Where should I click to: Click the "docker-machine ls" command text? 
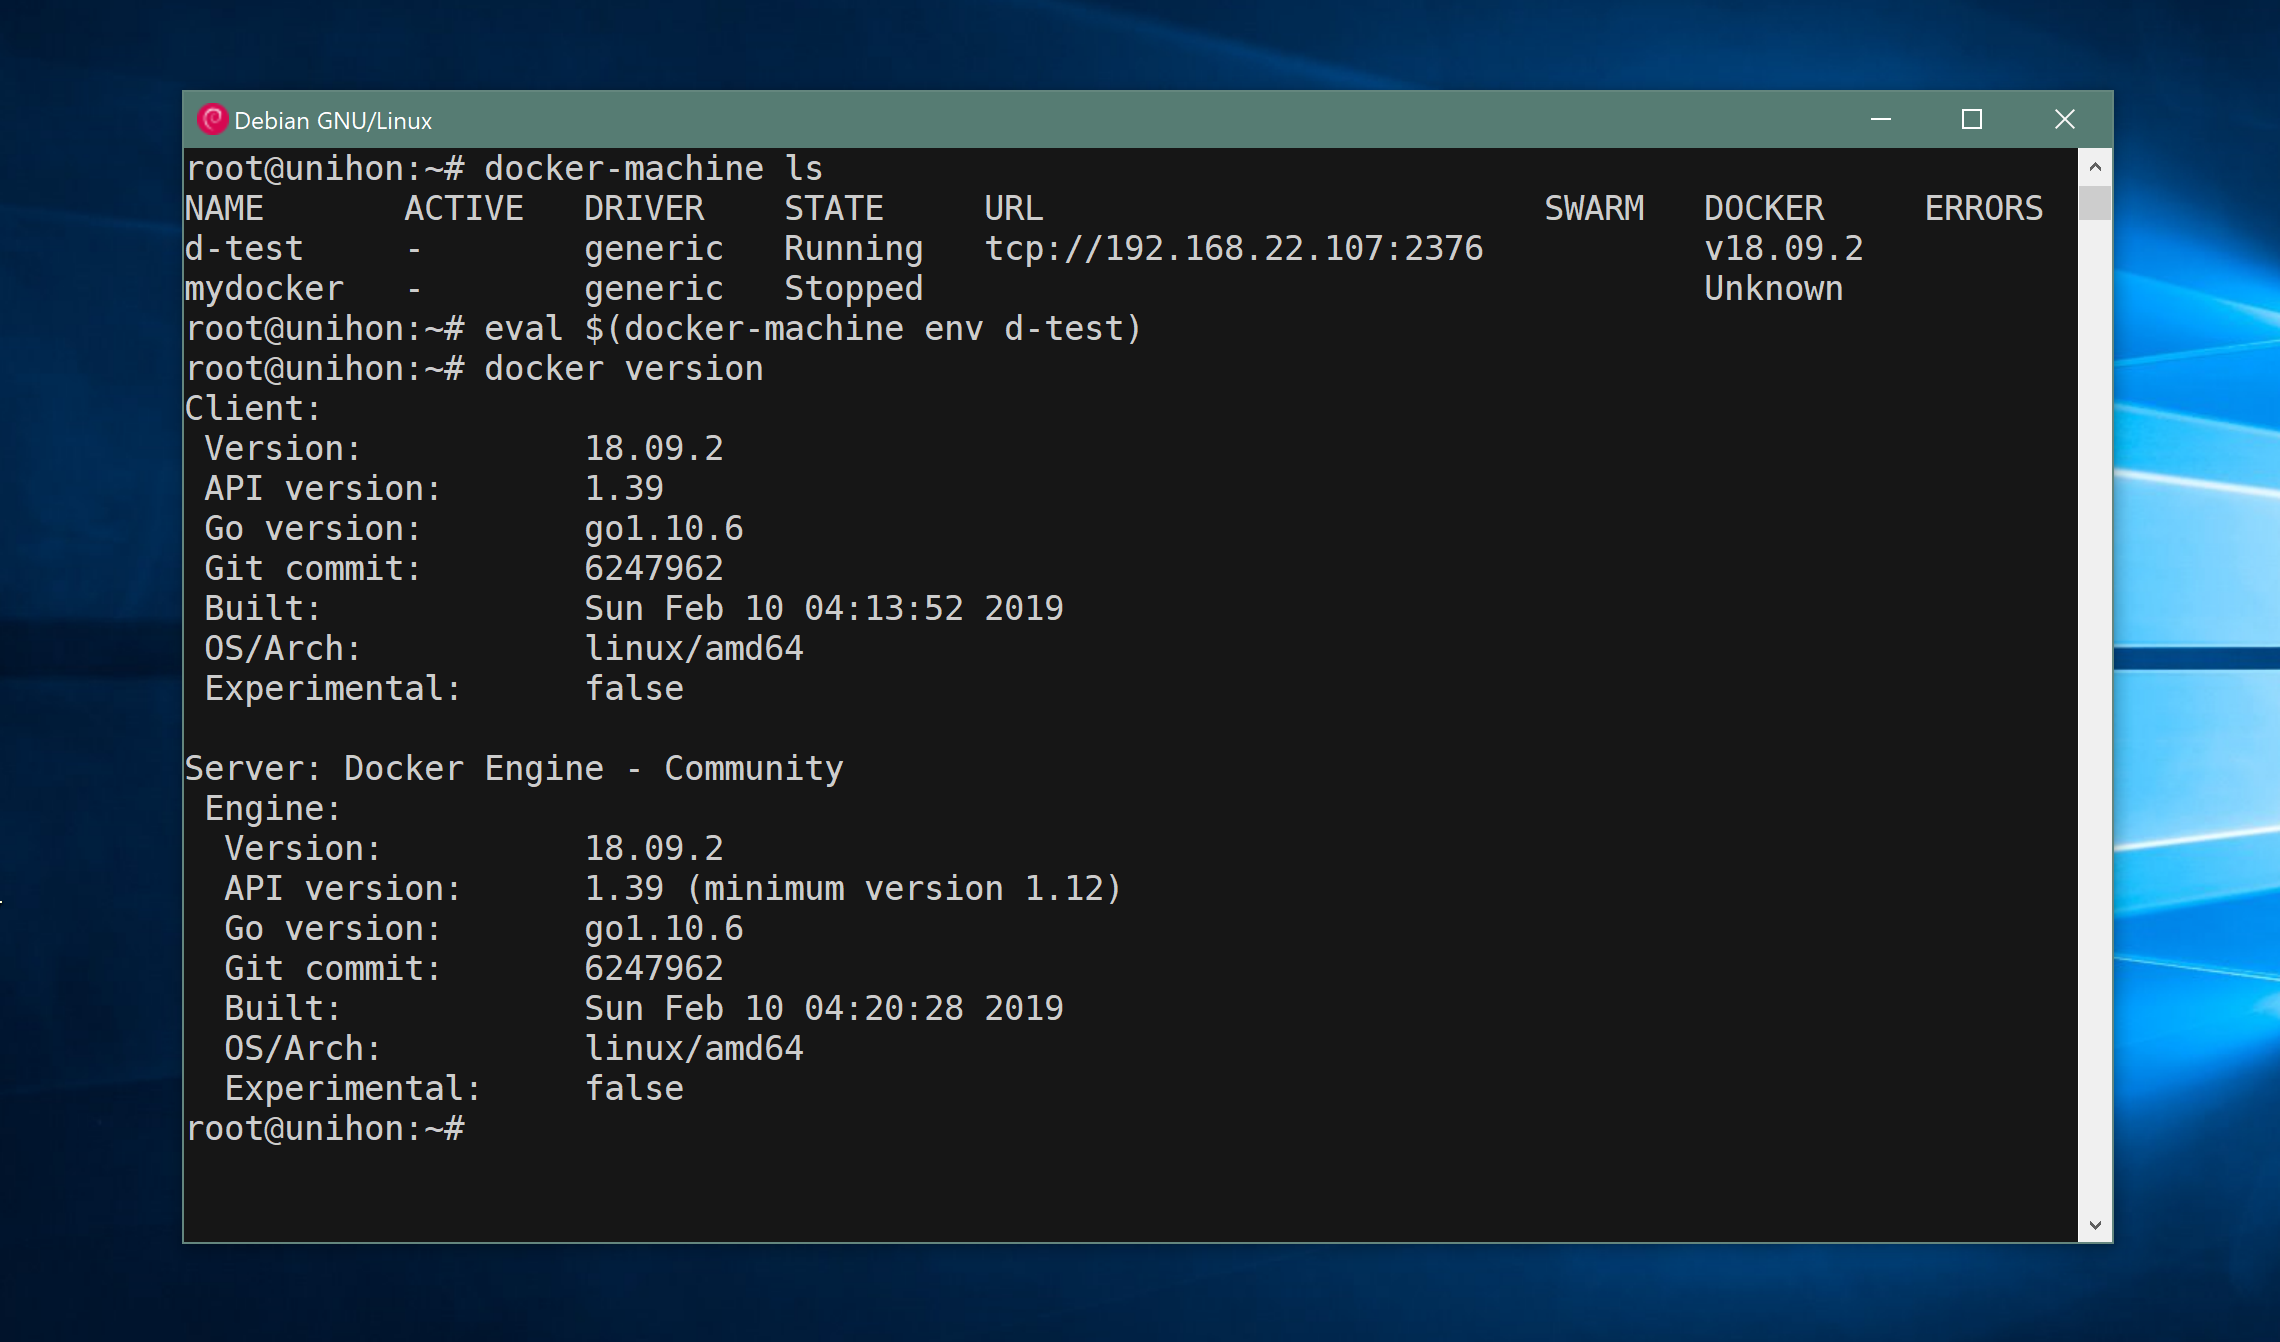pos(653,169)
